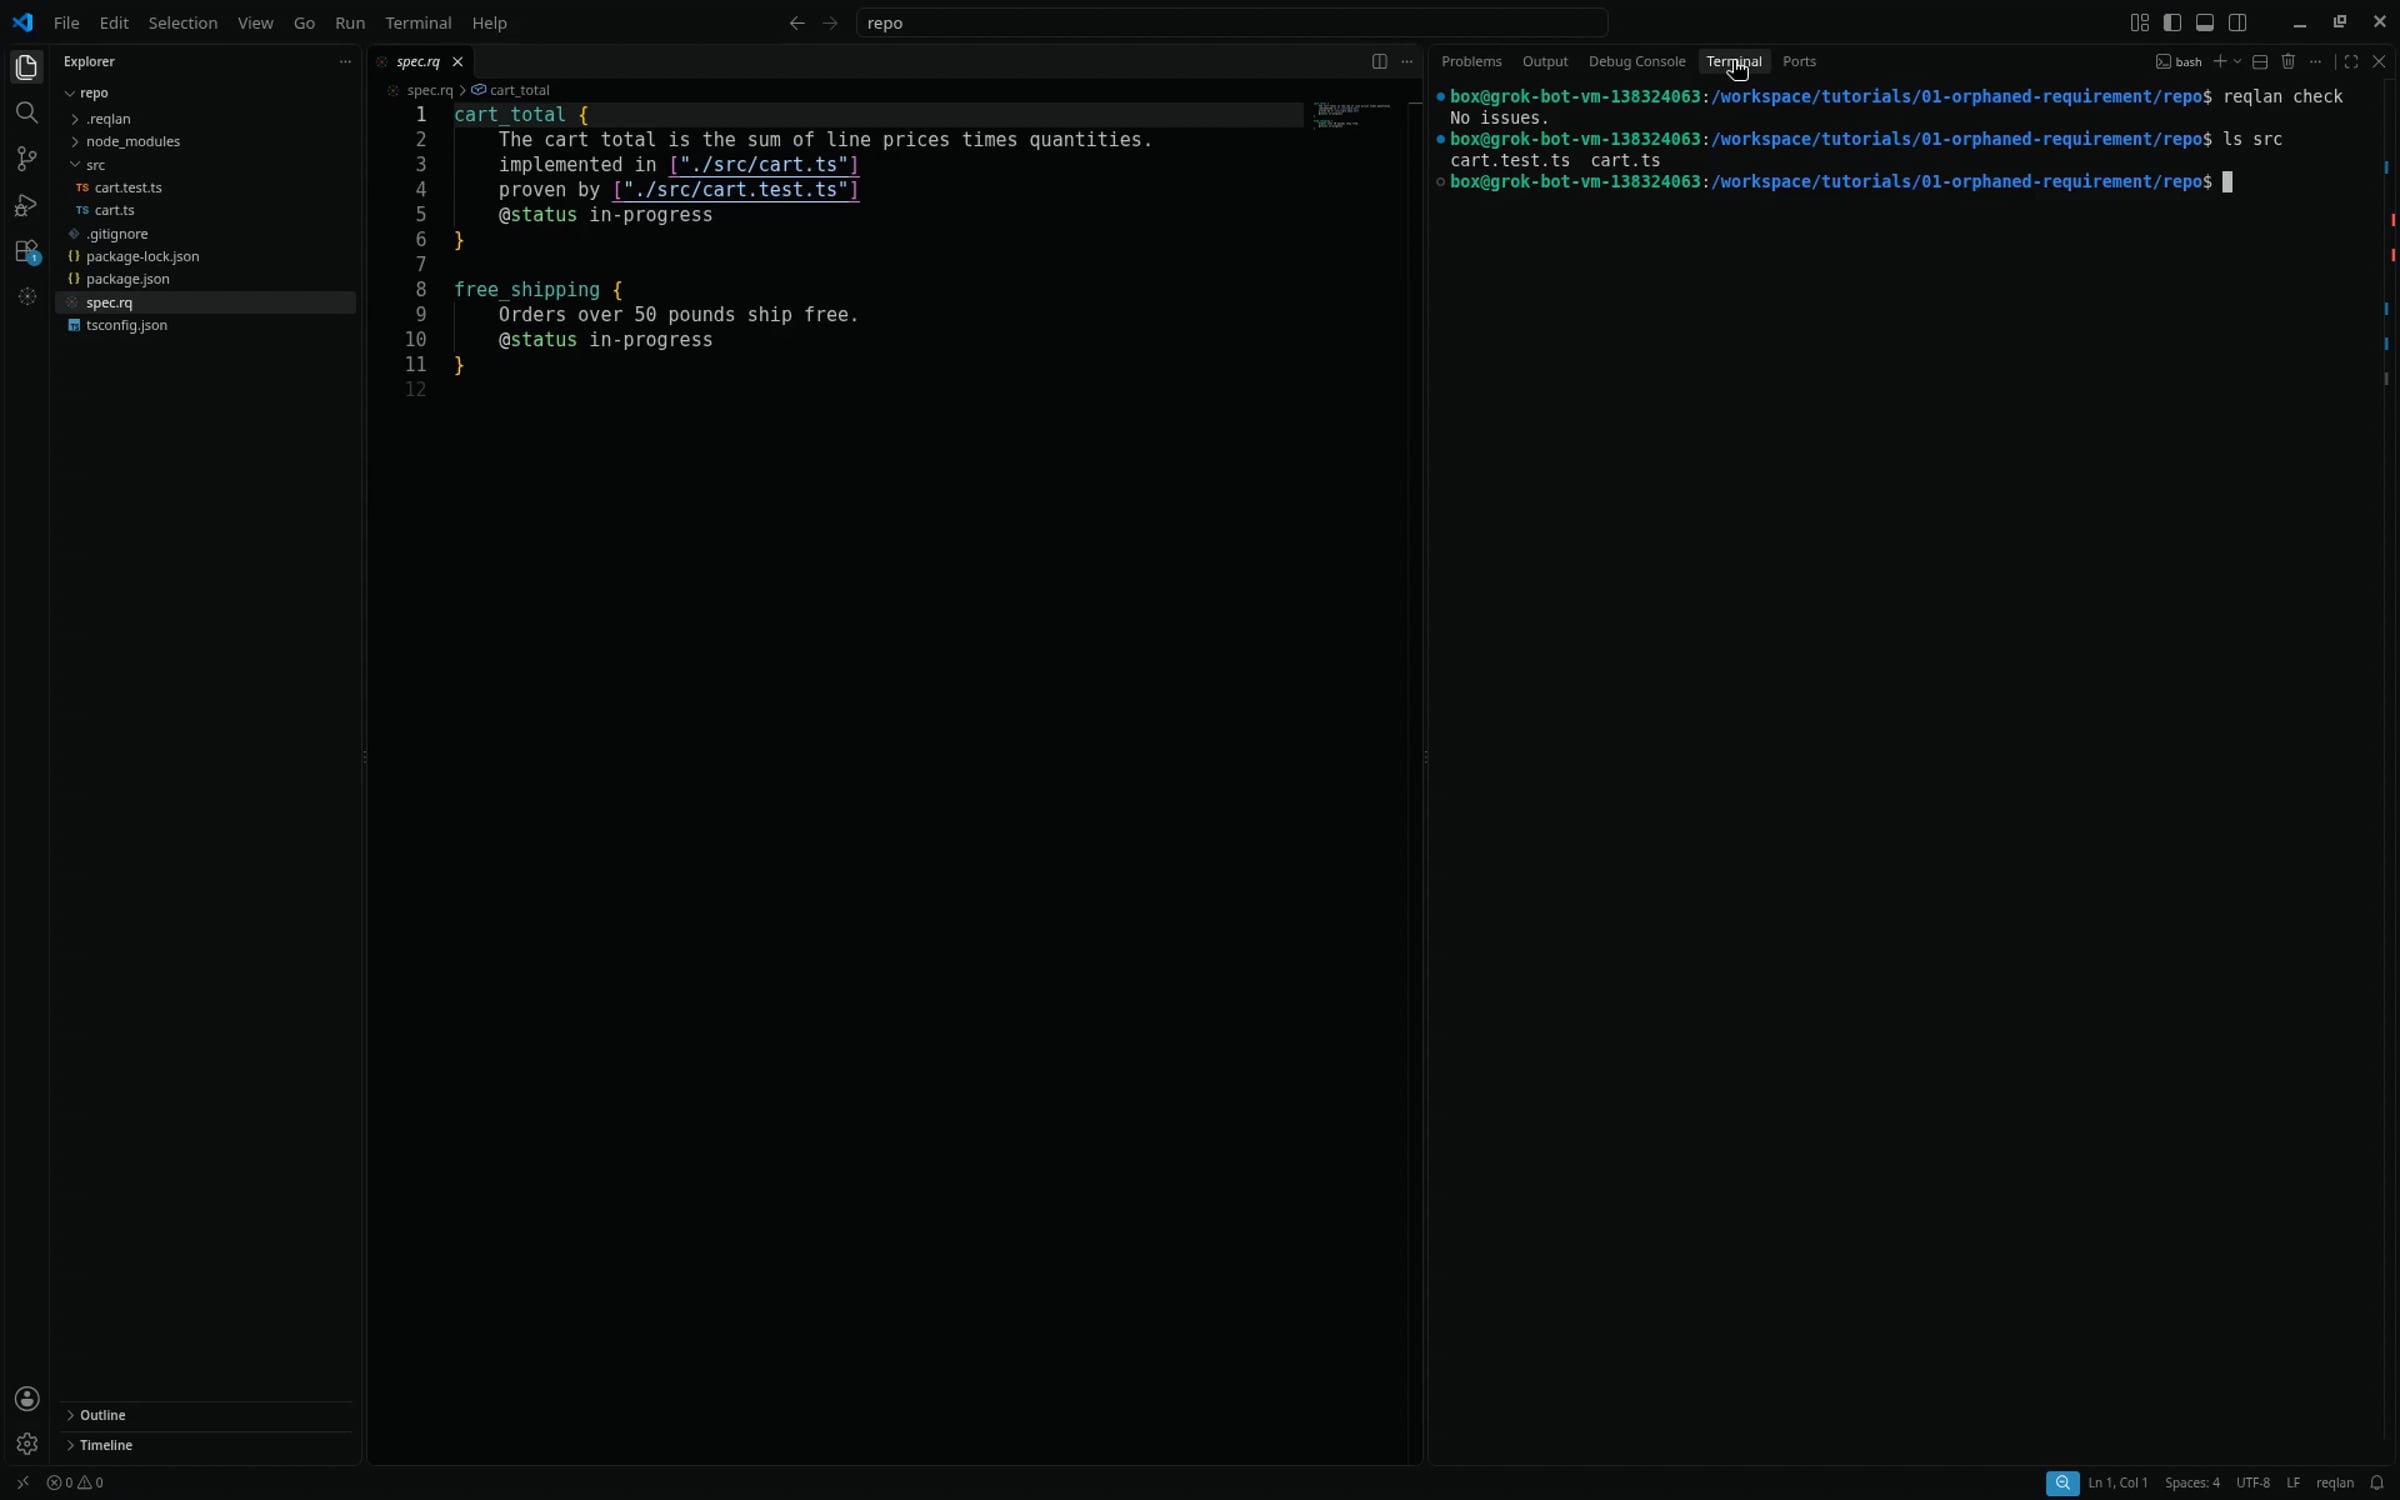
Task: Create a new terminal with plus icon
Action: pos(2219,62)
